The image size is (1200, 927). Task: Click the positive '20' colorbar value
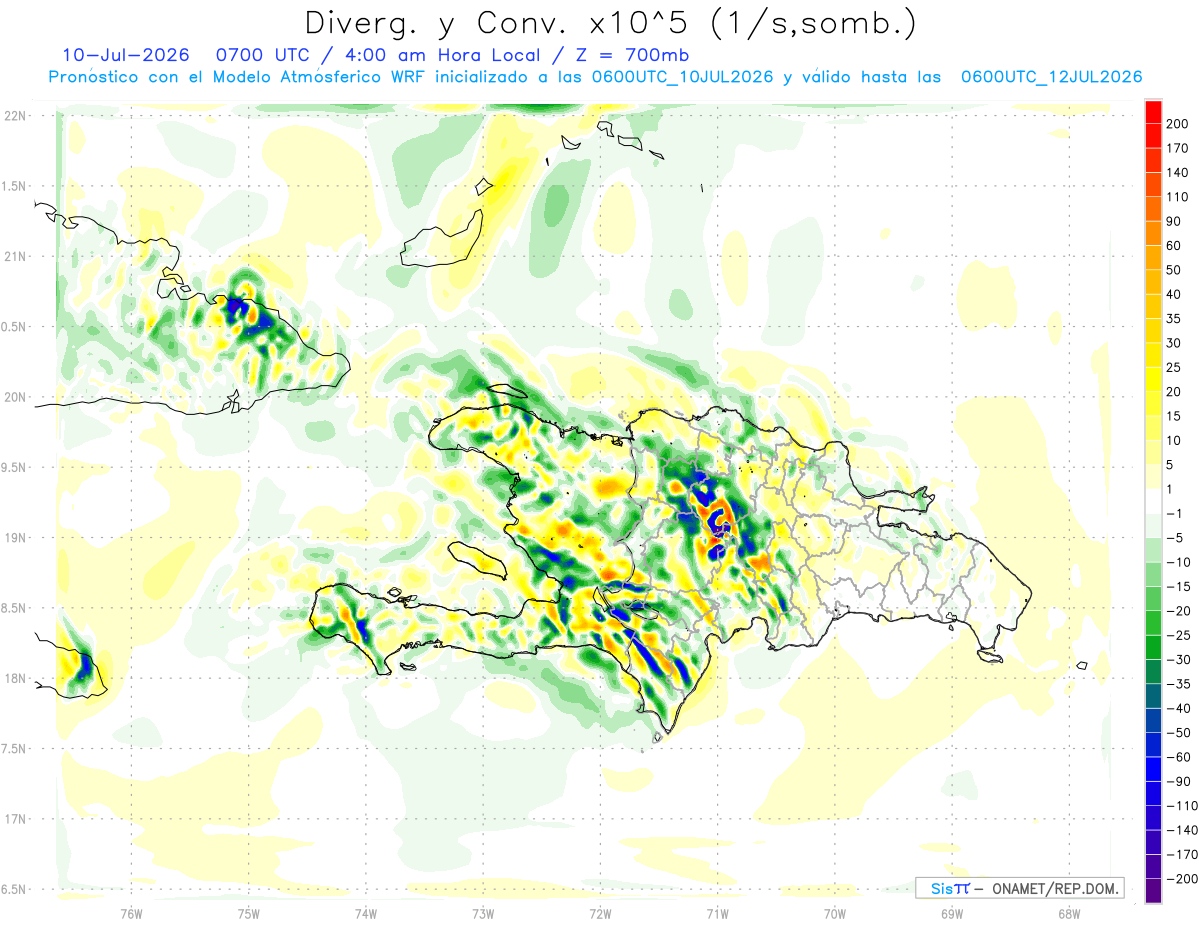tap(1175, 392)
